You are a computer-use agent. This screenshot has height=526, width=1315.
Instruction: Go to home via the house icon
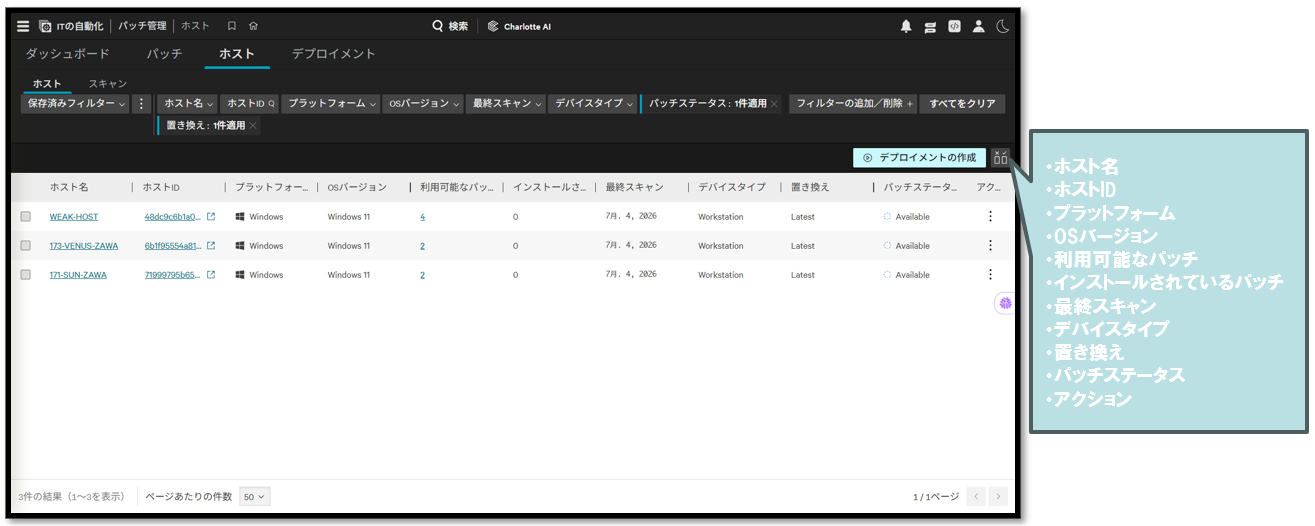pos(254,26)
